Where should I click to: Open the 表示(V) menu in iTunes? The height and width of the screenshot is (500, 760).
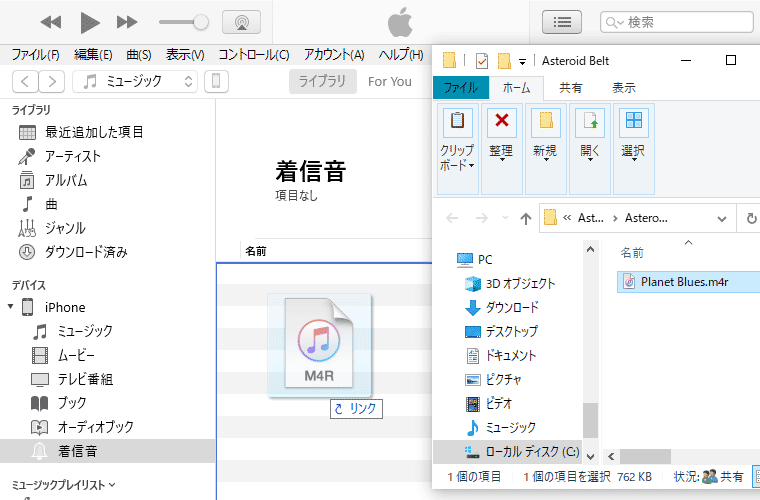(185, 55)
